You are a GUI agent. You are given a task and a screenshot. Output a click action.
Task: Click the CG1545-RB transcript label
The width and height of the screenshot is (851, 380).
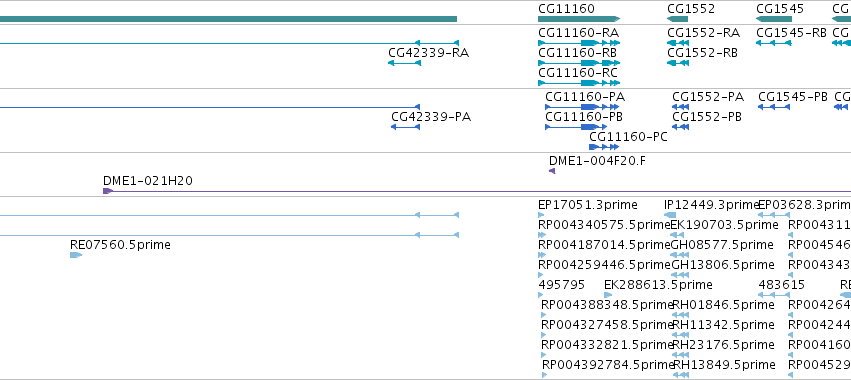pyautogui.click(x=791, y=33)
